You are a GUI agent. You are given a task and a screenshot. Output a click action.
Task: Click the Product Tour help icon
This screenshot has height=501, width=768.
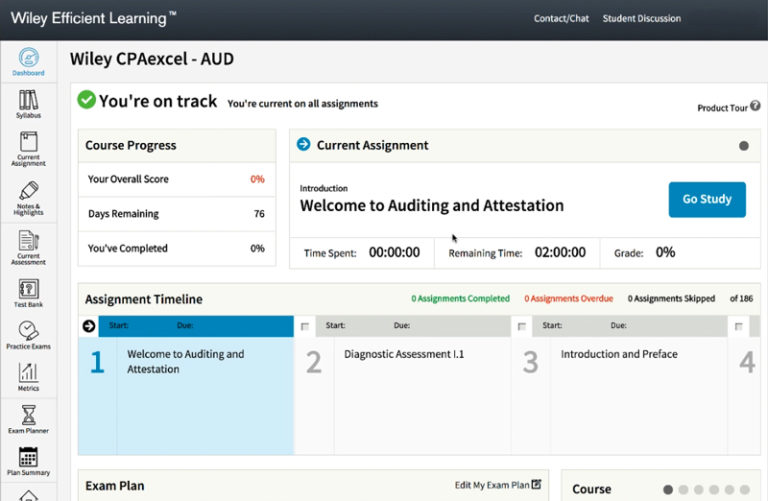coord(755,106)
